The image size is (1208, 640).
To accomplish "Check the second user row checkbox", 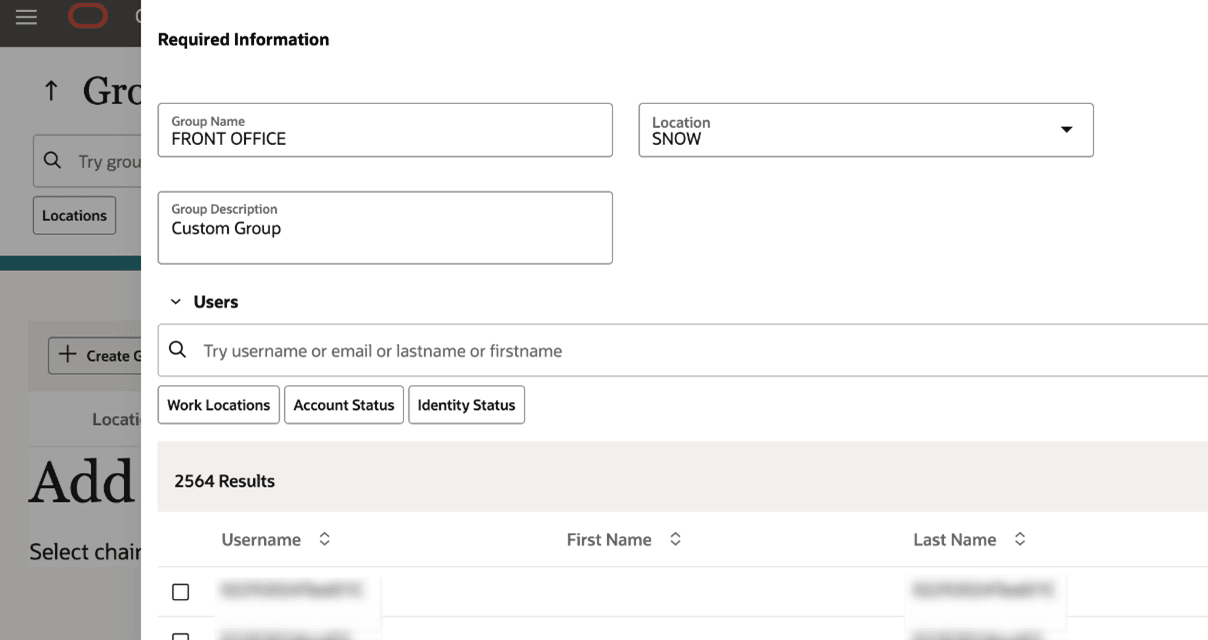I will tap(181, 636).
